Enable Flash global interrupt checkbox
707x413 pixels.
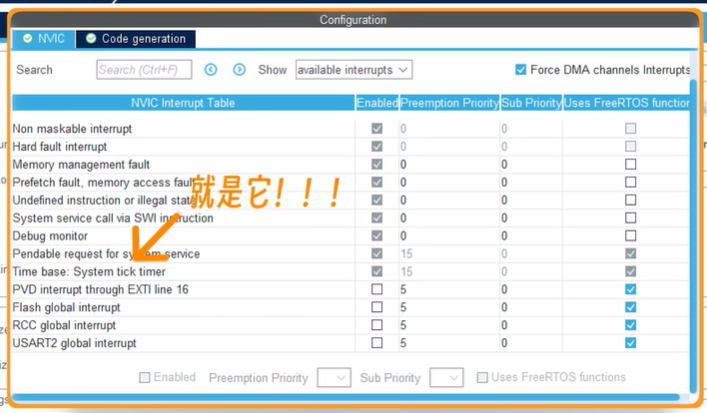coord(377,307)
